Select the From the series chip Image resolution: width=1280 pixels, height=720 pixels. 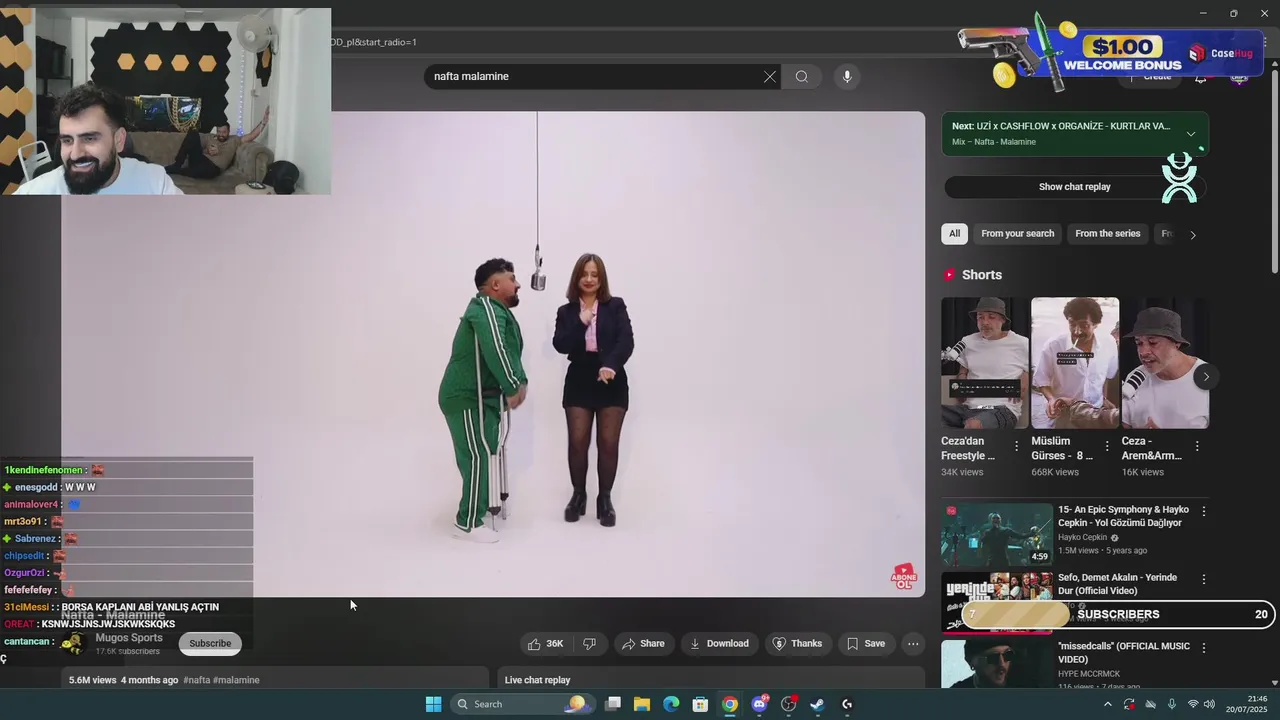(x=1107, y=234)
